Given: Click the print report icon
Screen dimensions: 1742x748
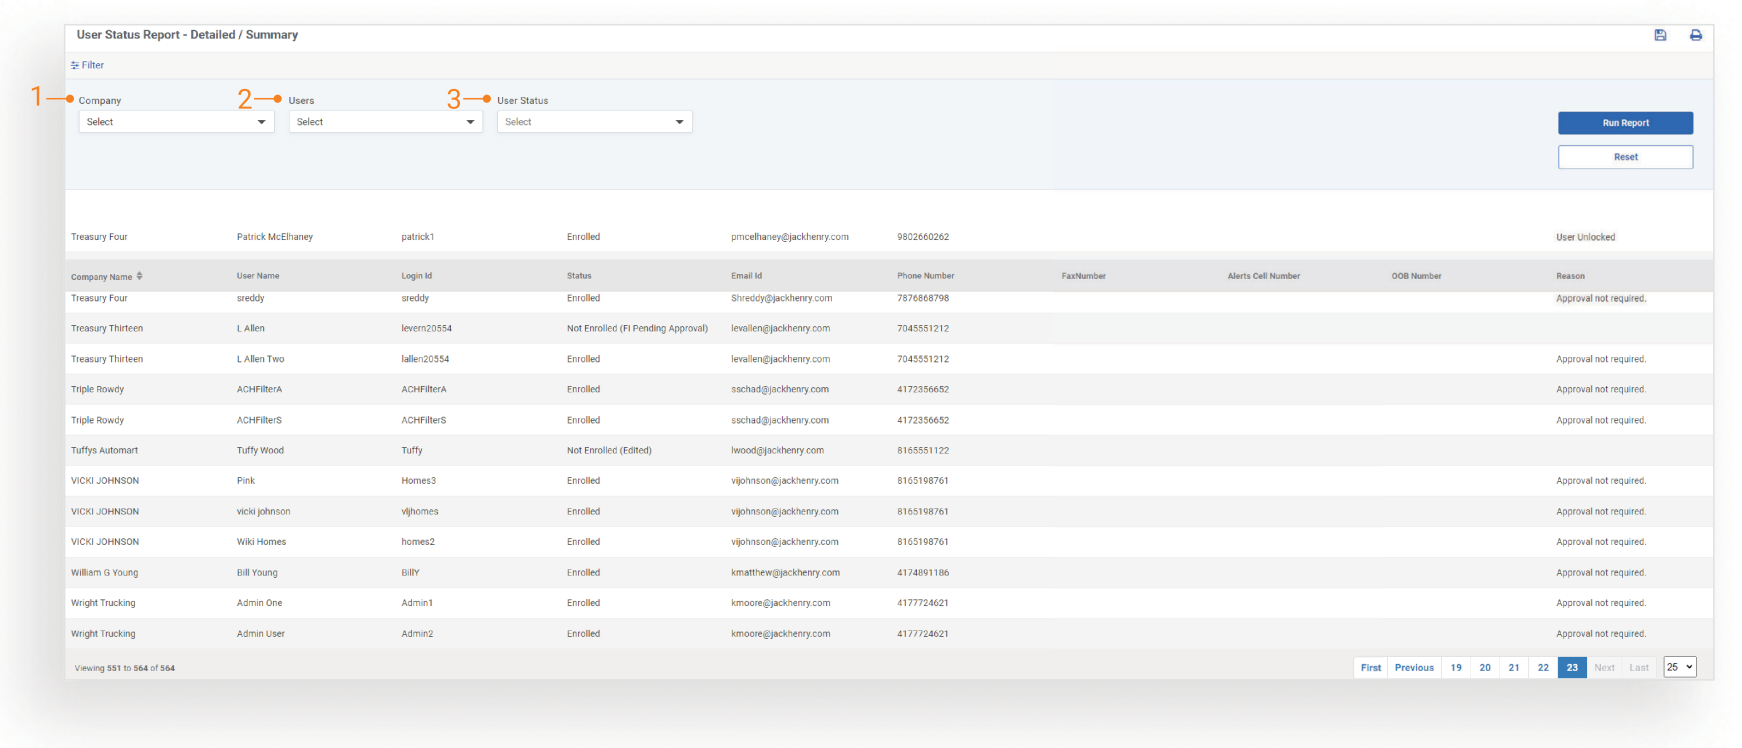Looking at the screenshot, I should [x=1696, y=35].
